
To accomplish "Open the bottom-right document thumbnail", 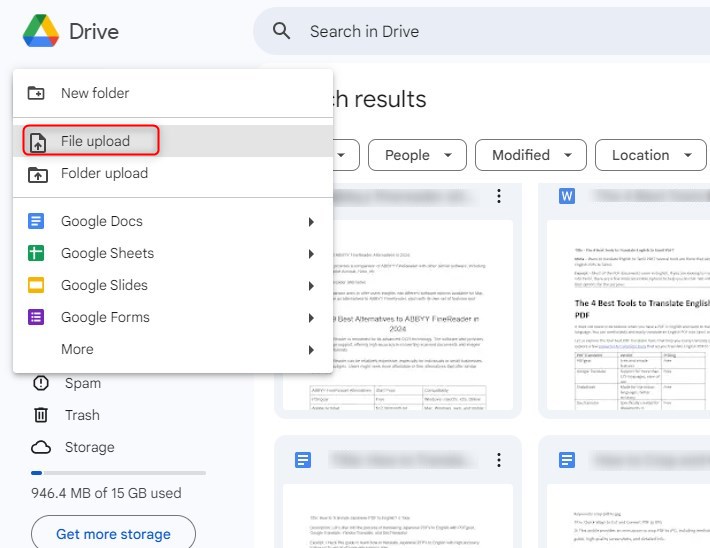I will [x=628, y=516].
